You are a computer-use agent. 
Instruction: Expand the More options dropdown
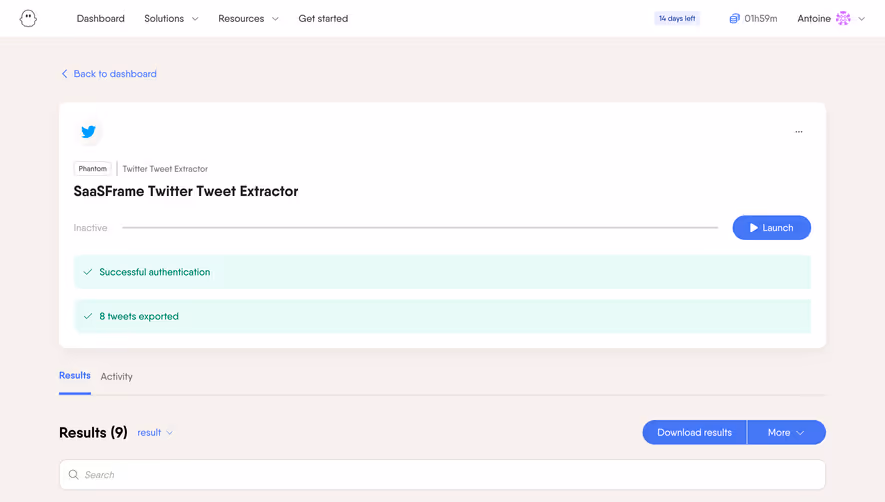786,433
